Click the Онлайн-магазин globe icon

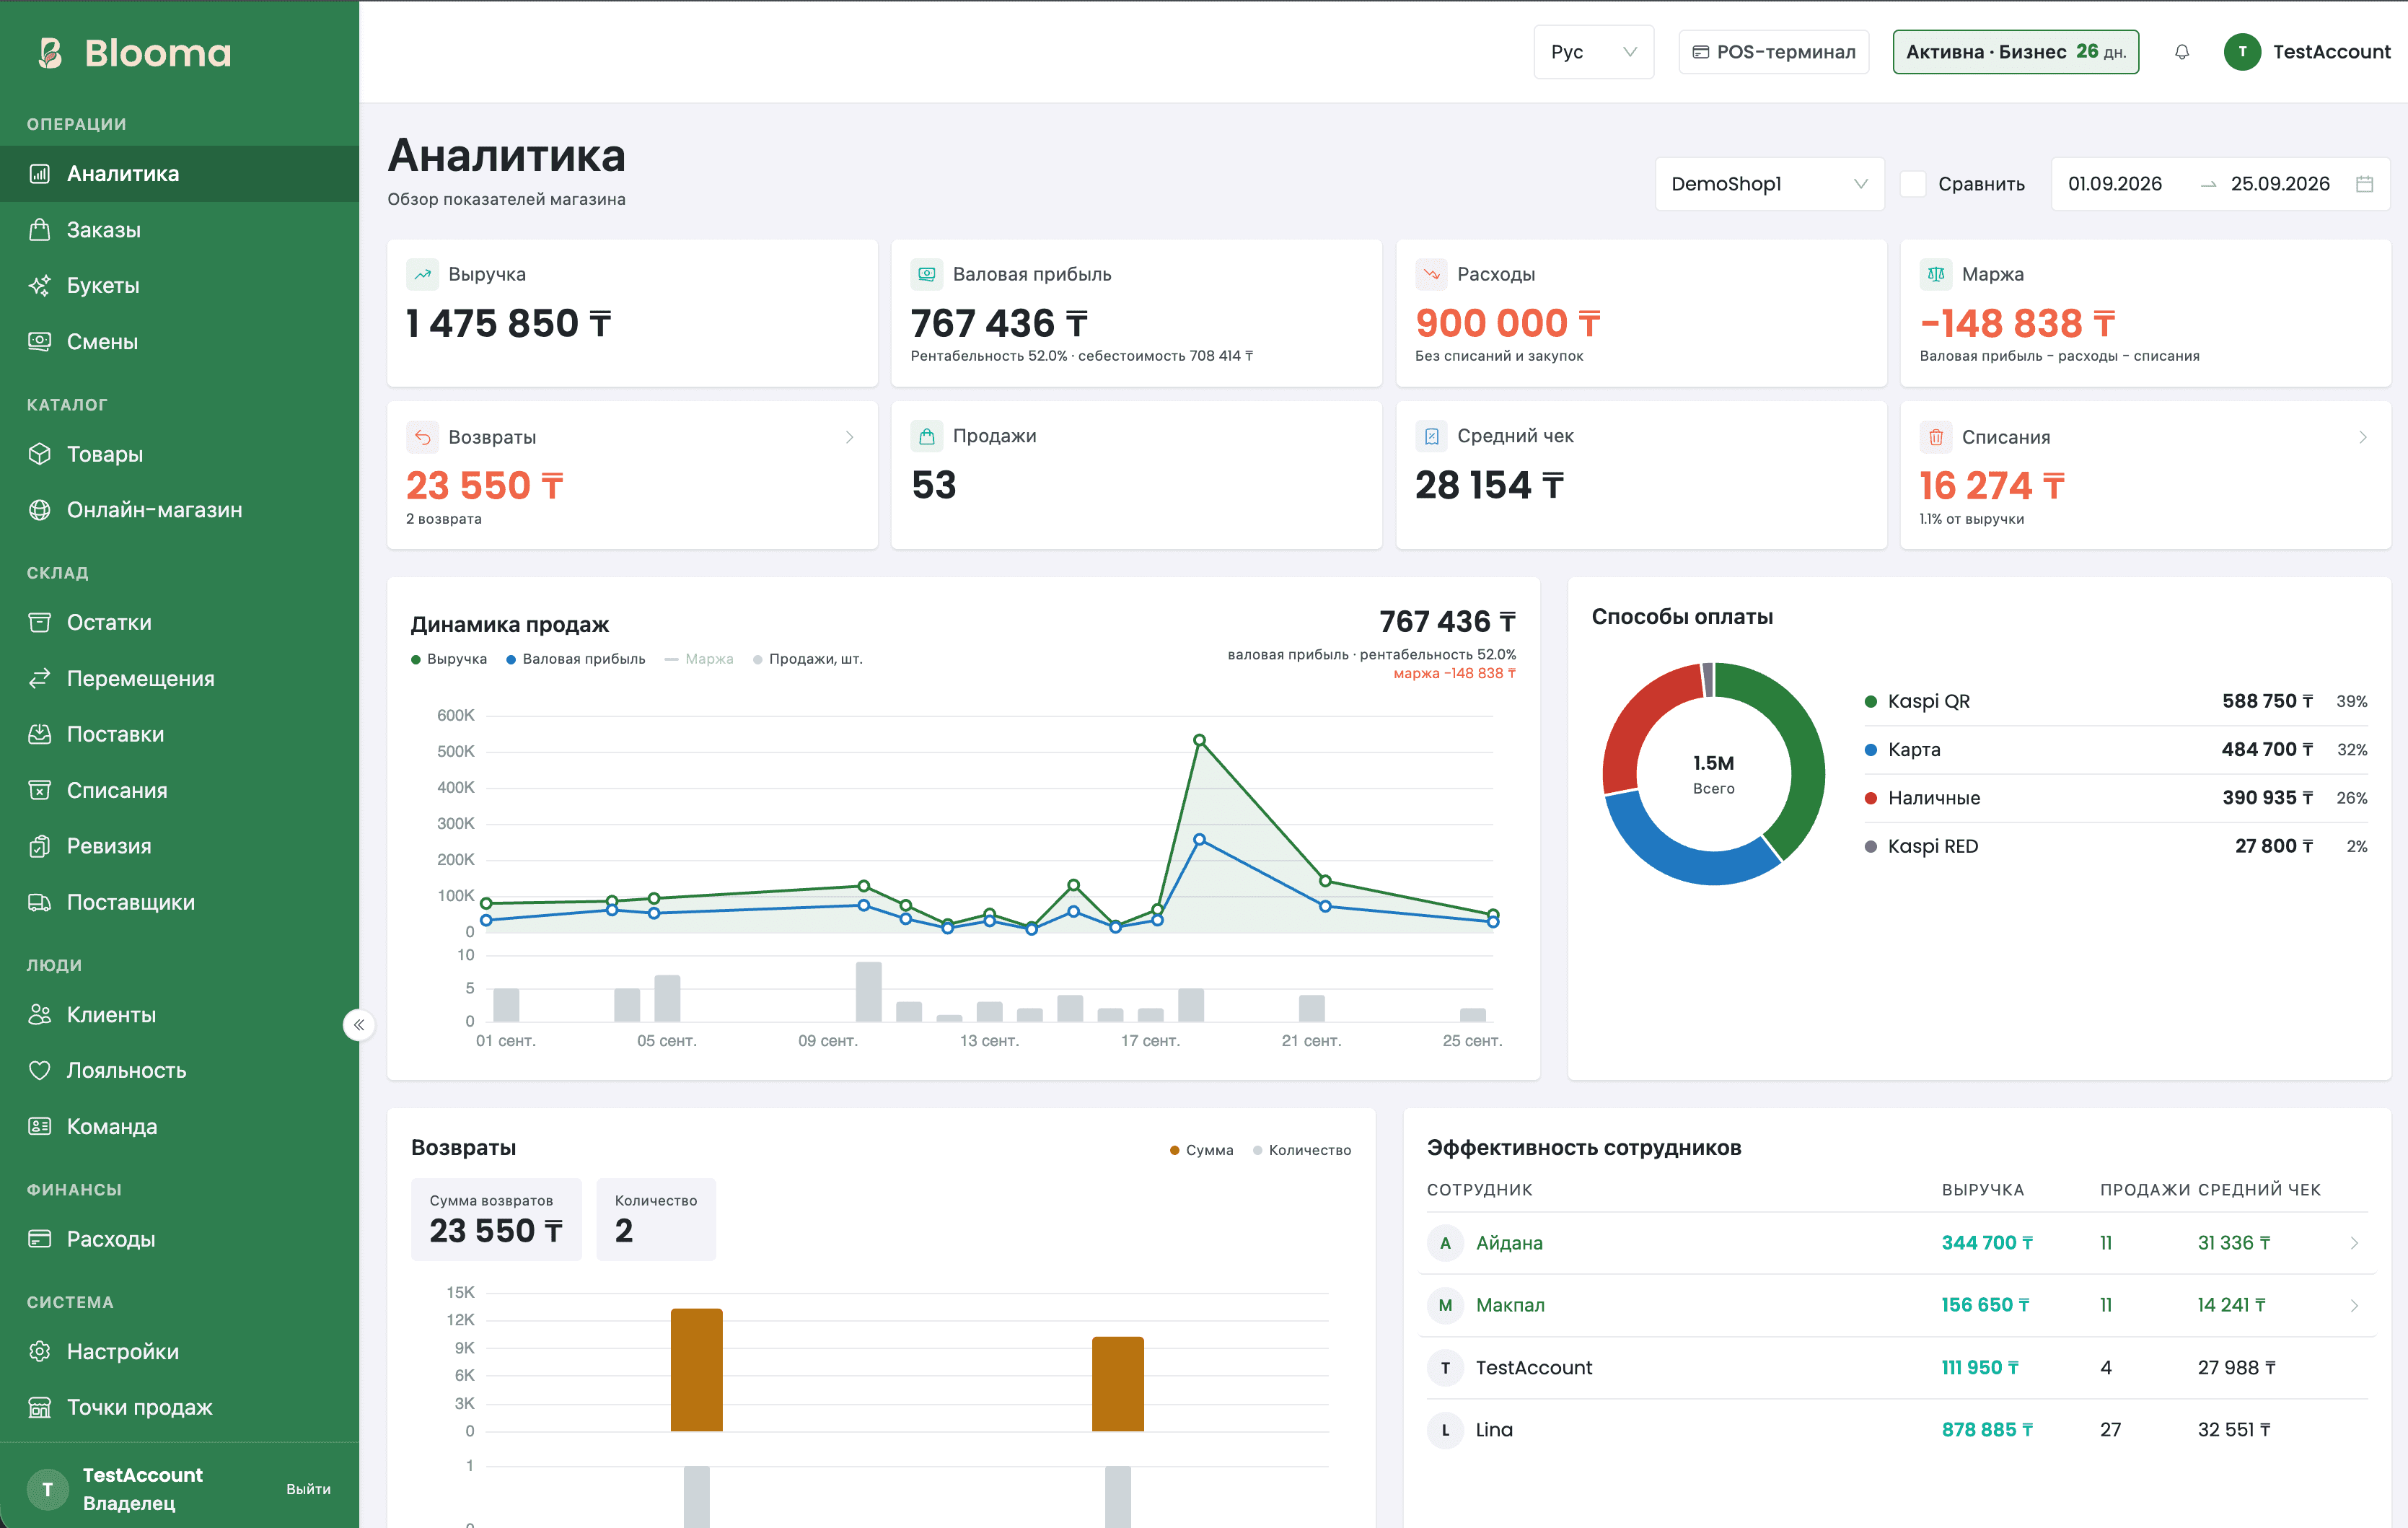(39, 510)
